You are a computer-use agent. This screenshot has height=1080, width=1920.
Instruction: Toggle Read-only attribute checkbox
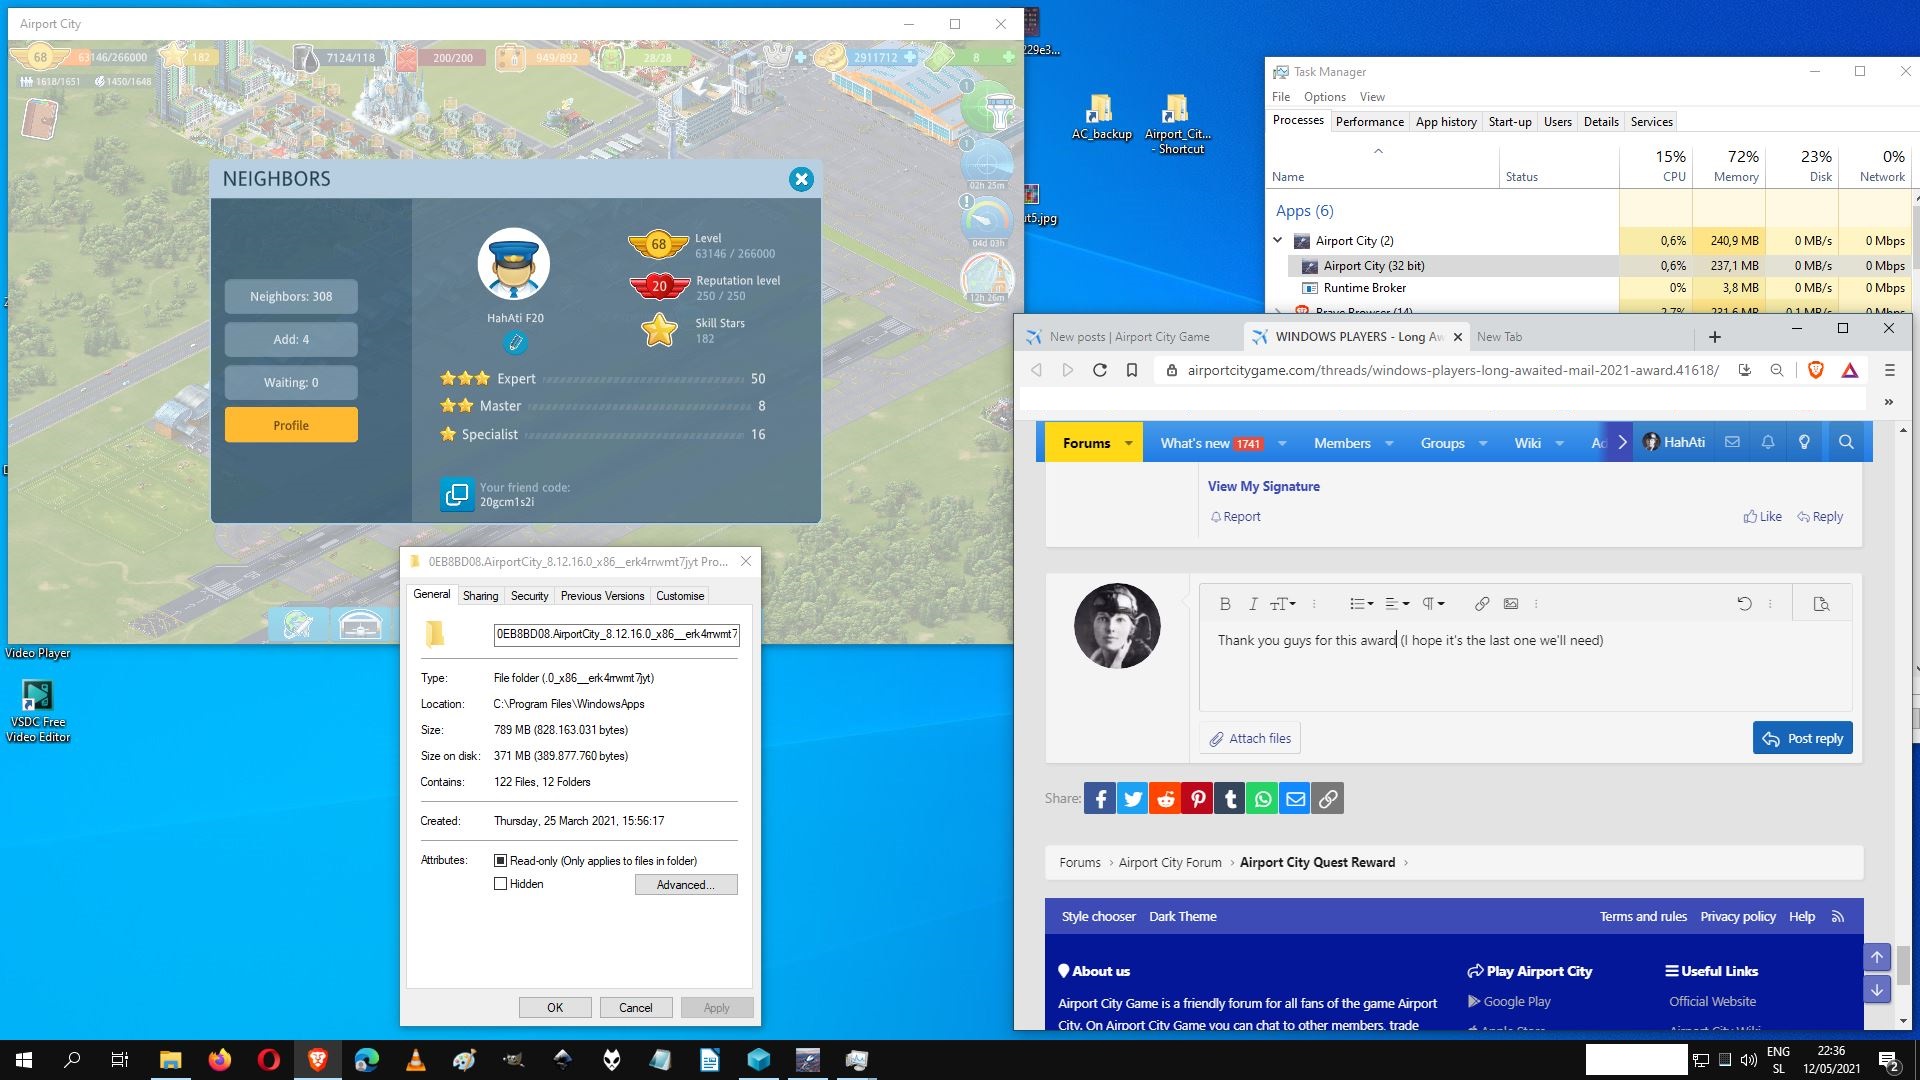(x=501, y=860)
